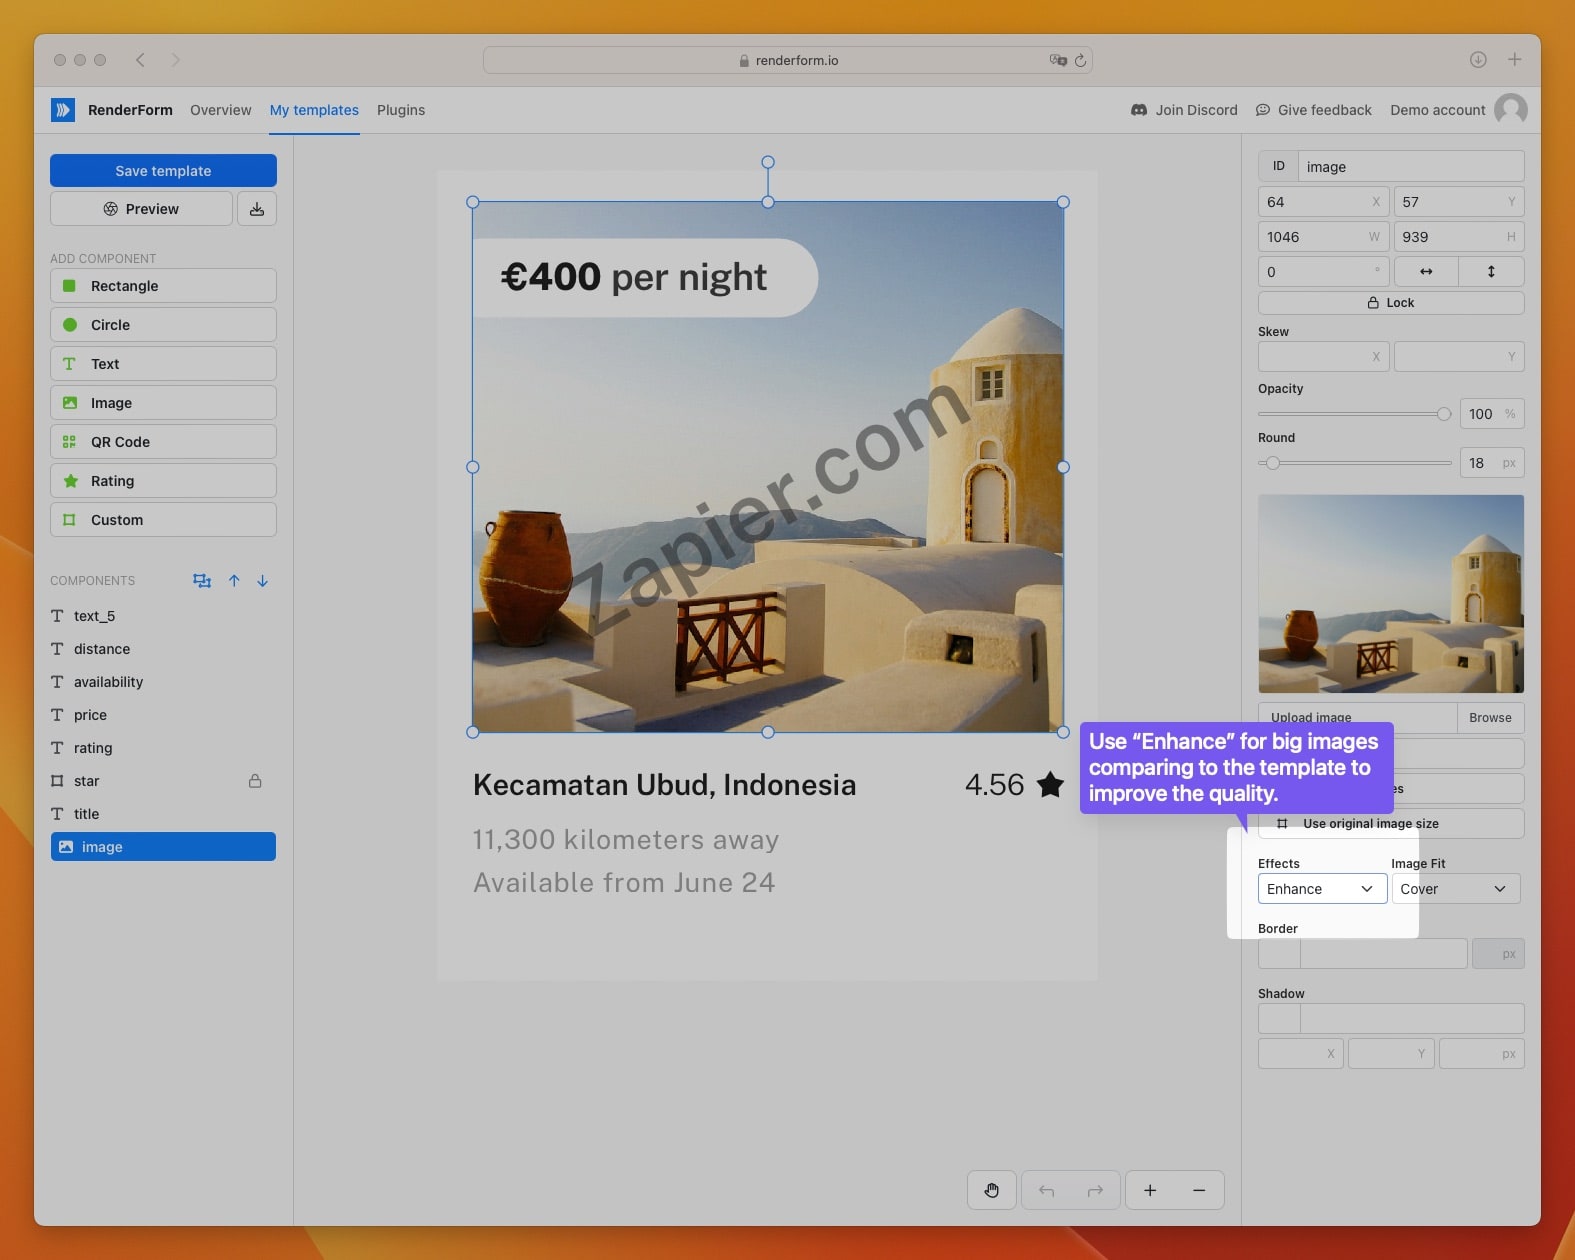
Task: Go to the Overview tab
Action: click(x=221, y=110)
